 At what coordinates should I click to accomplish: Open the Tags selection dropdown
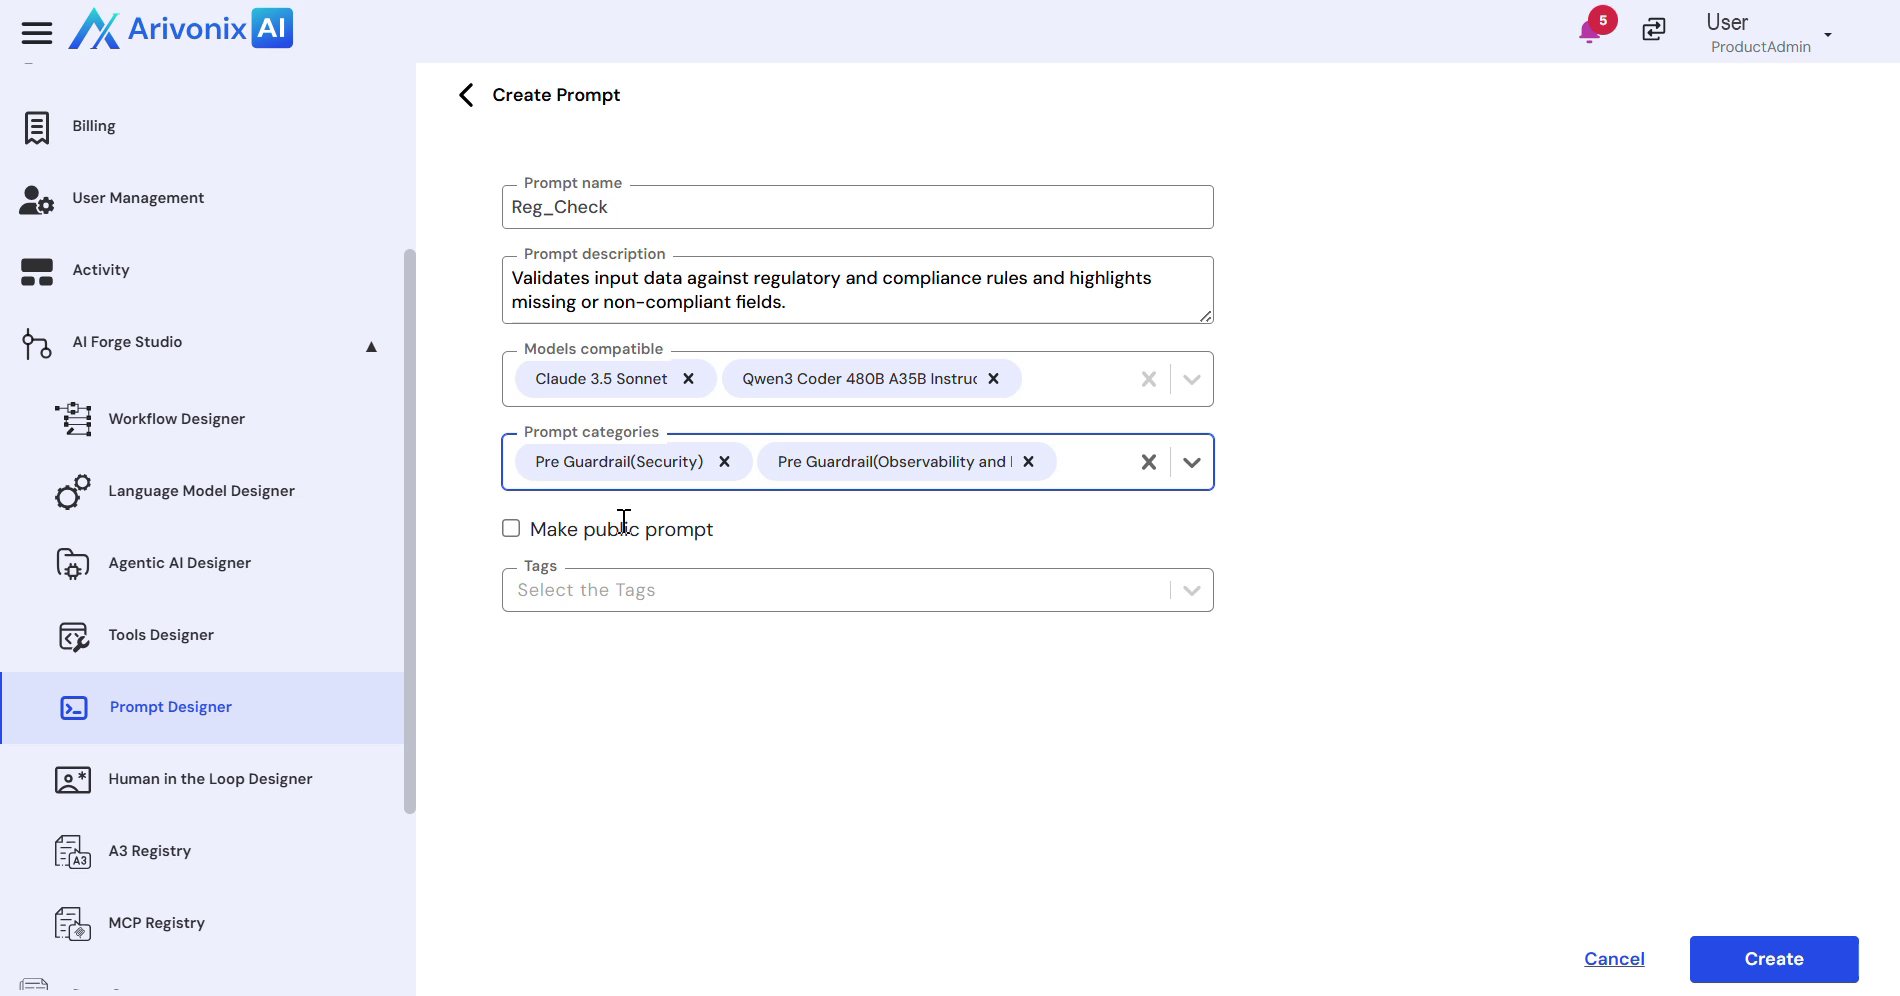coord(1191,590)
